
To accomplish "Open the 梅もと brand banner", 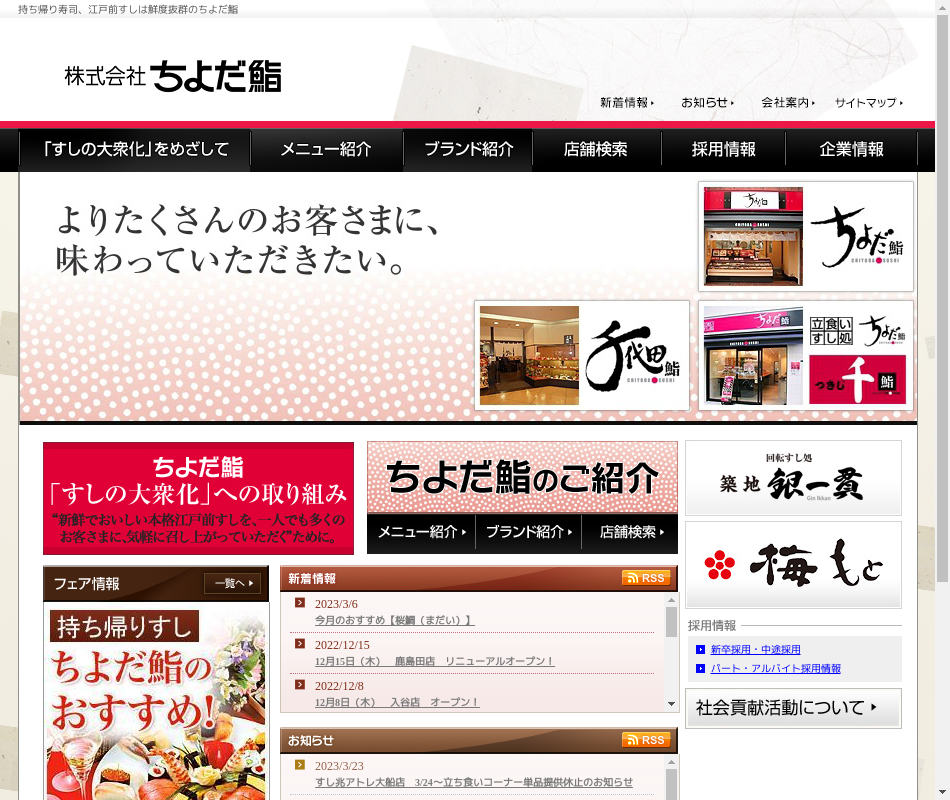I will pyautogui.click(x=793, y=565).
